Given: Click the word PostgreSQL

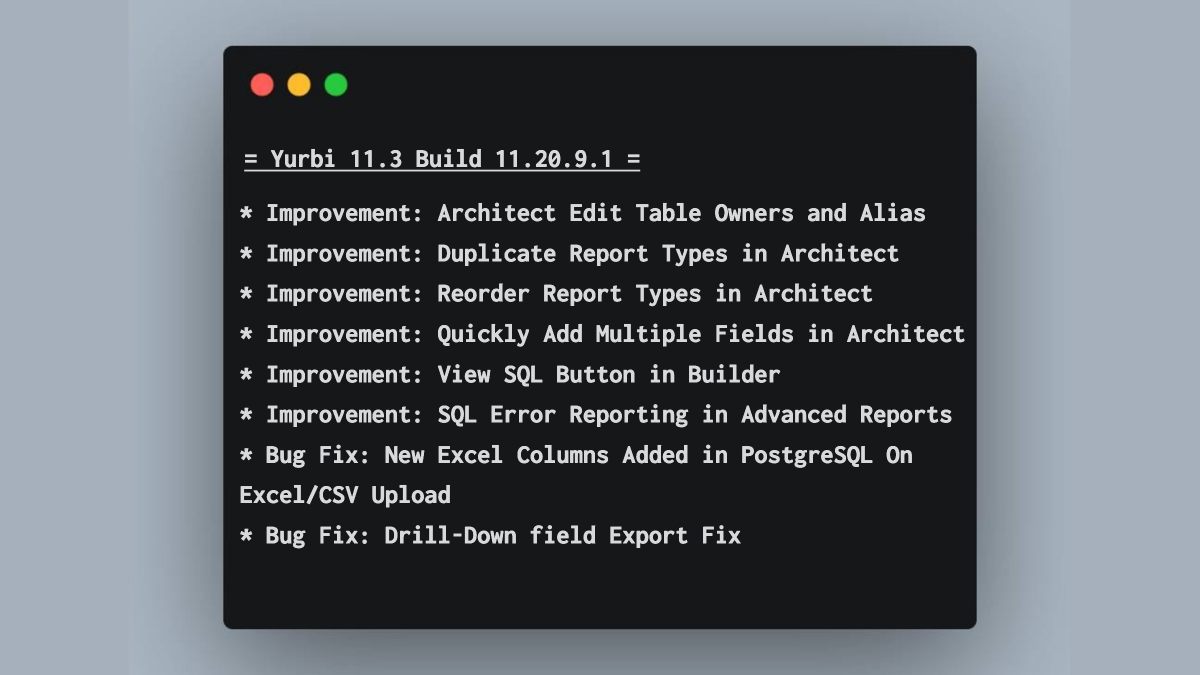Looking at the screenshot, I should pyautogui.click(x=807, y=455).
